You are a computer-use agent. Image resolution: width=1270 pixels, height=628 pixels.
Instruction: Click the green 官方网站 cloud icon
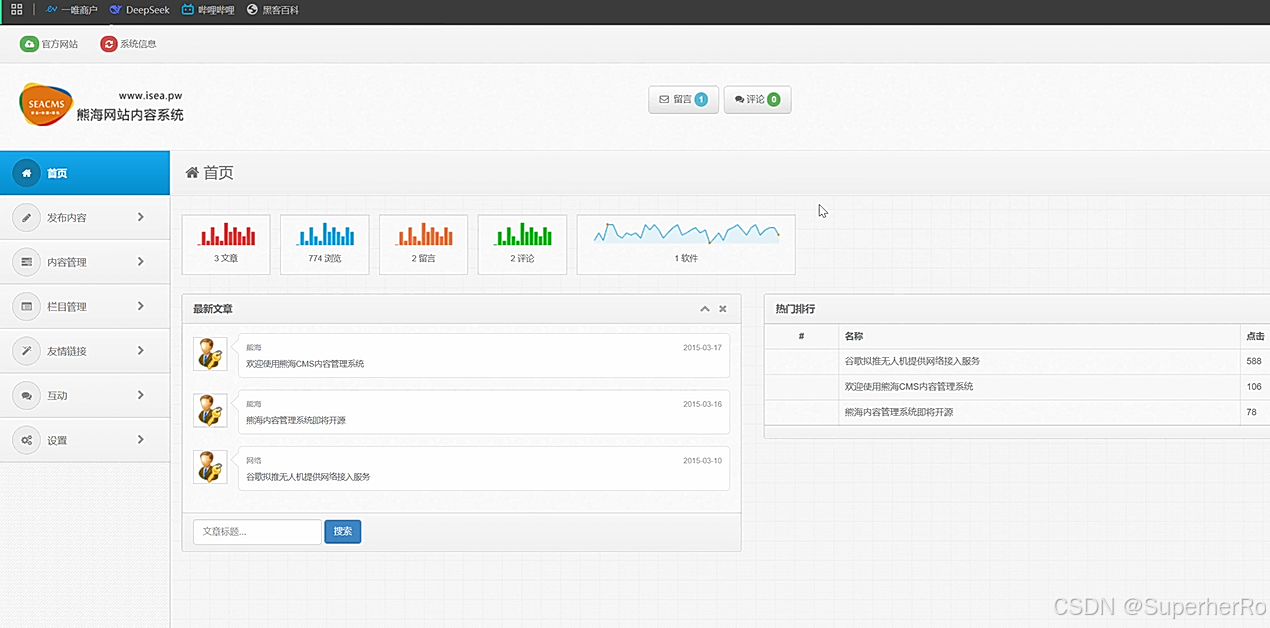[x=28, y=44]
